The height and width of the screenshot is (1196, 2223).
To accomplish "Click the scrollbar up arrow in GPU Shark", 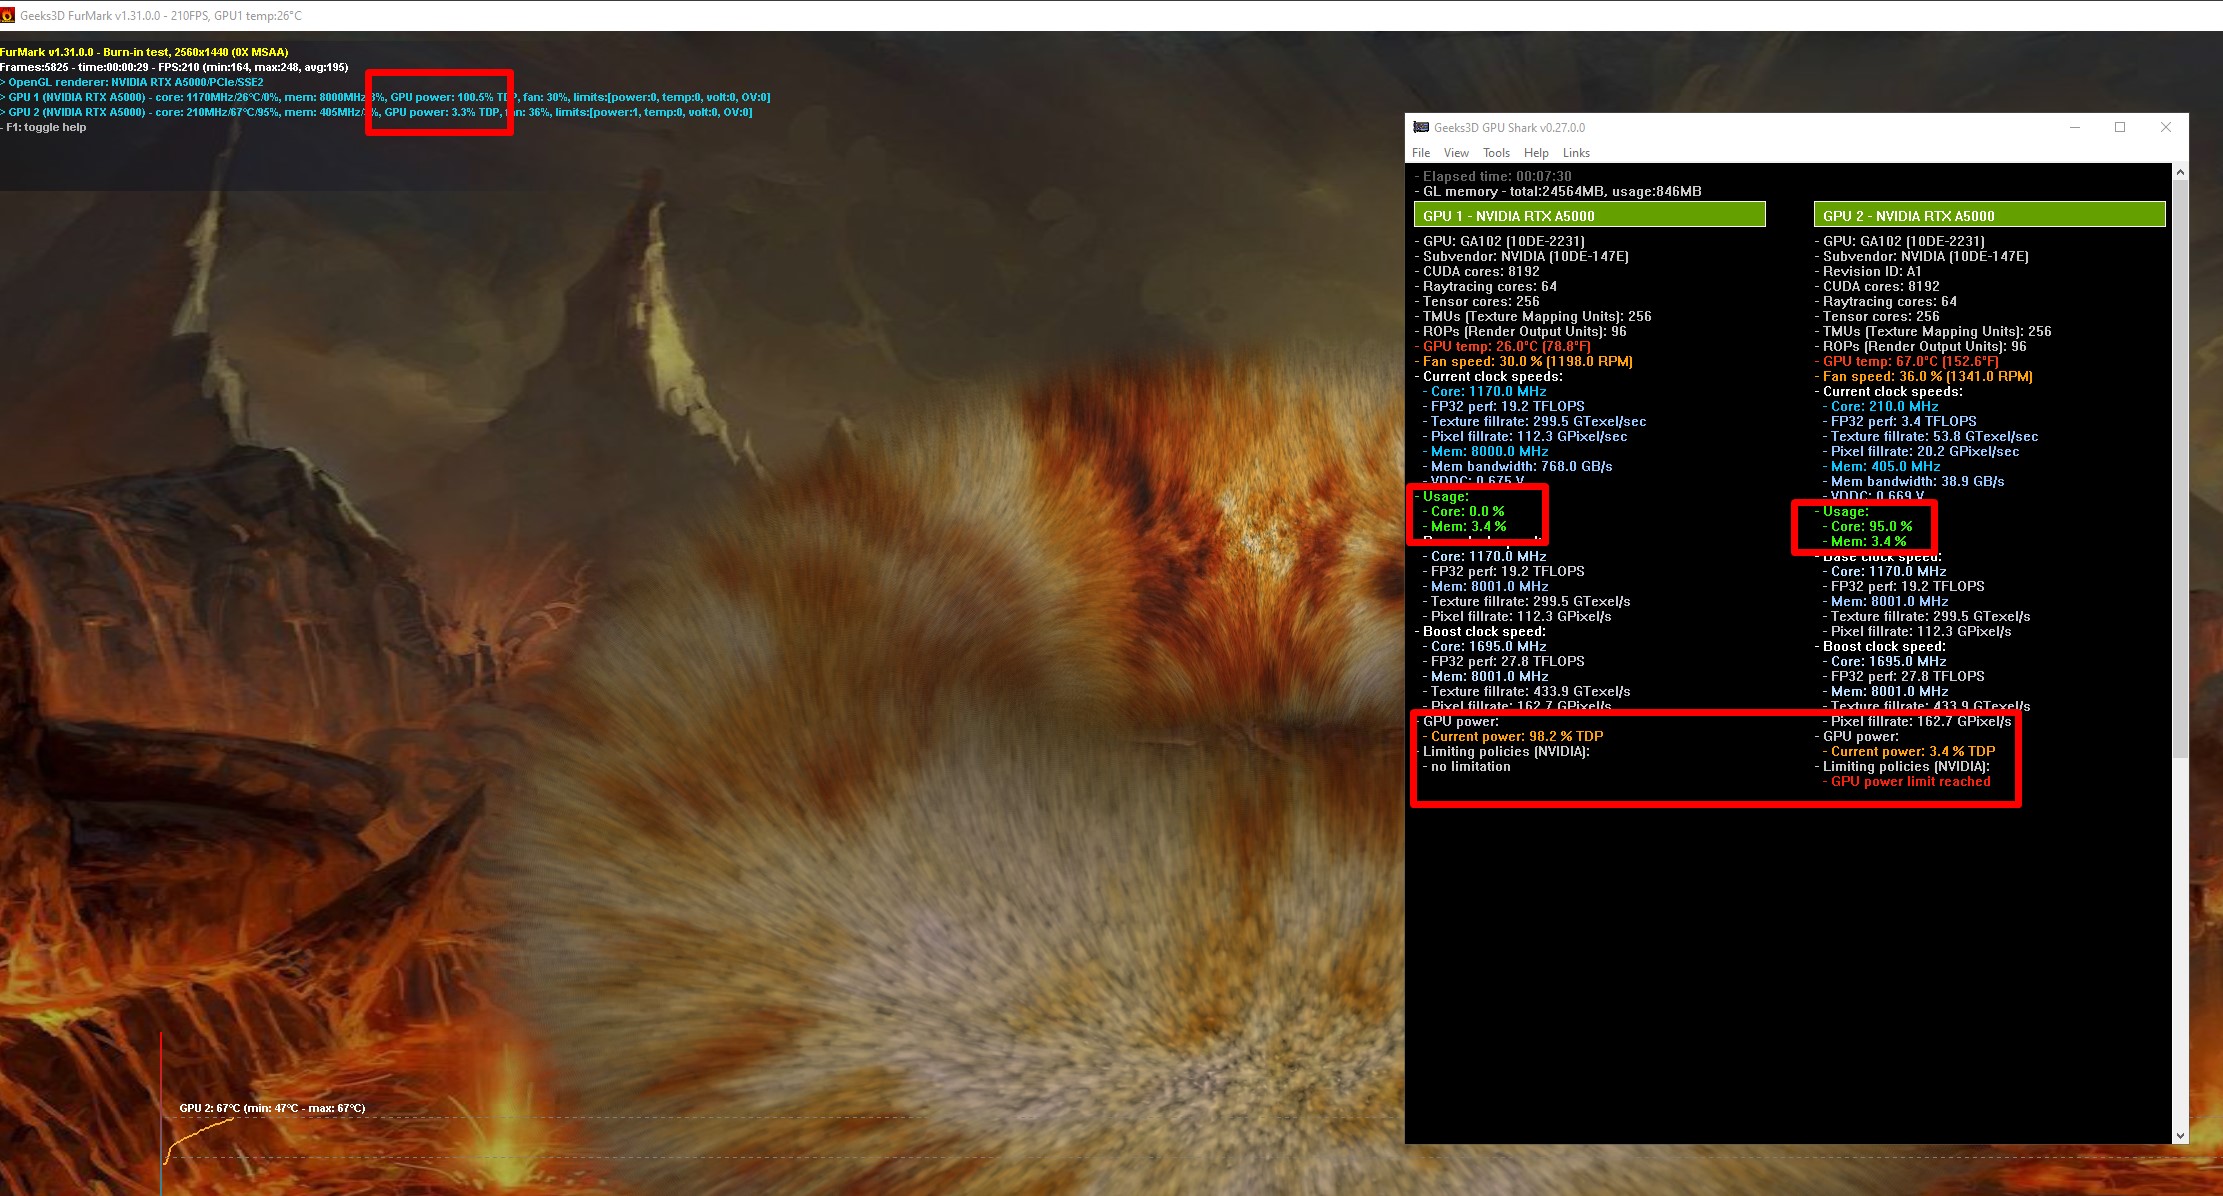I will (2180, 173).
